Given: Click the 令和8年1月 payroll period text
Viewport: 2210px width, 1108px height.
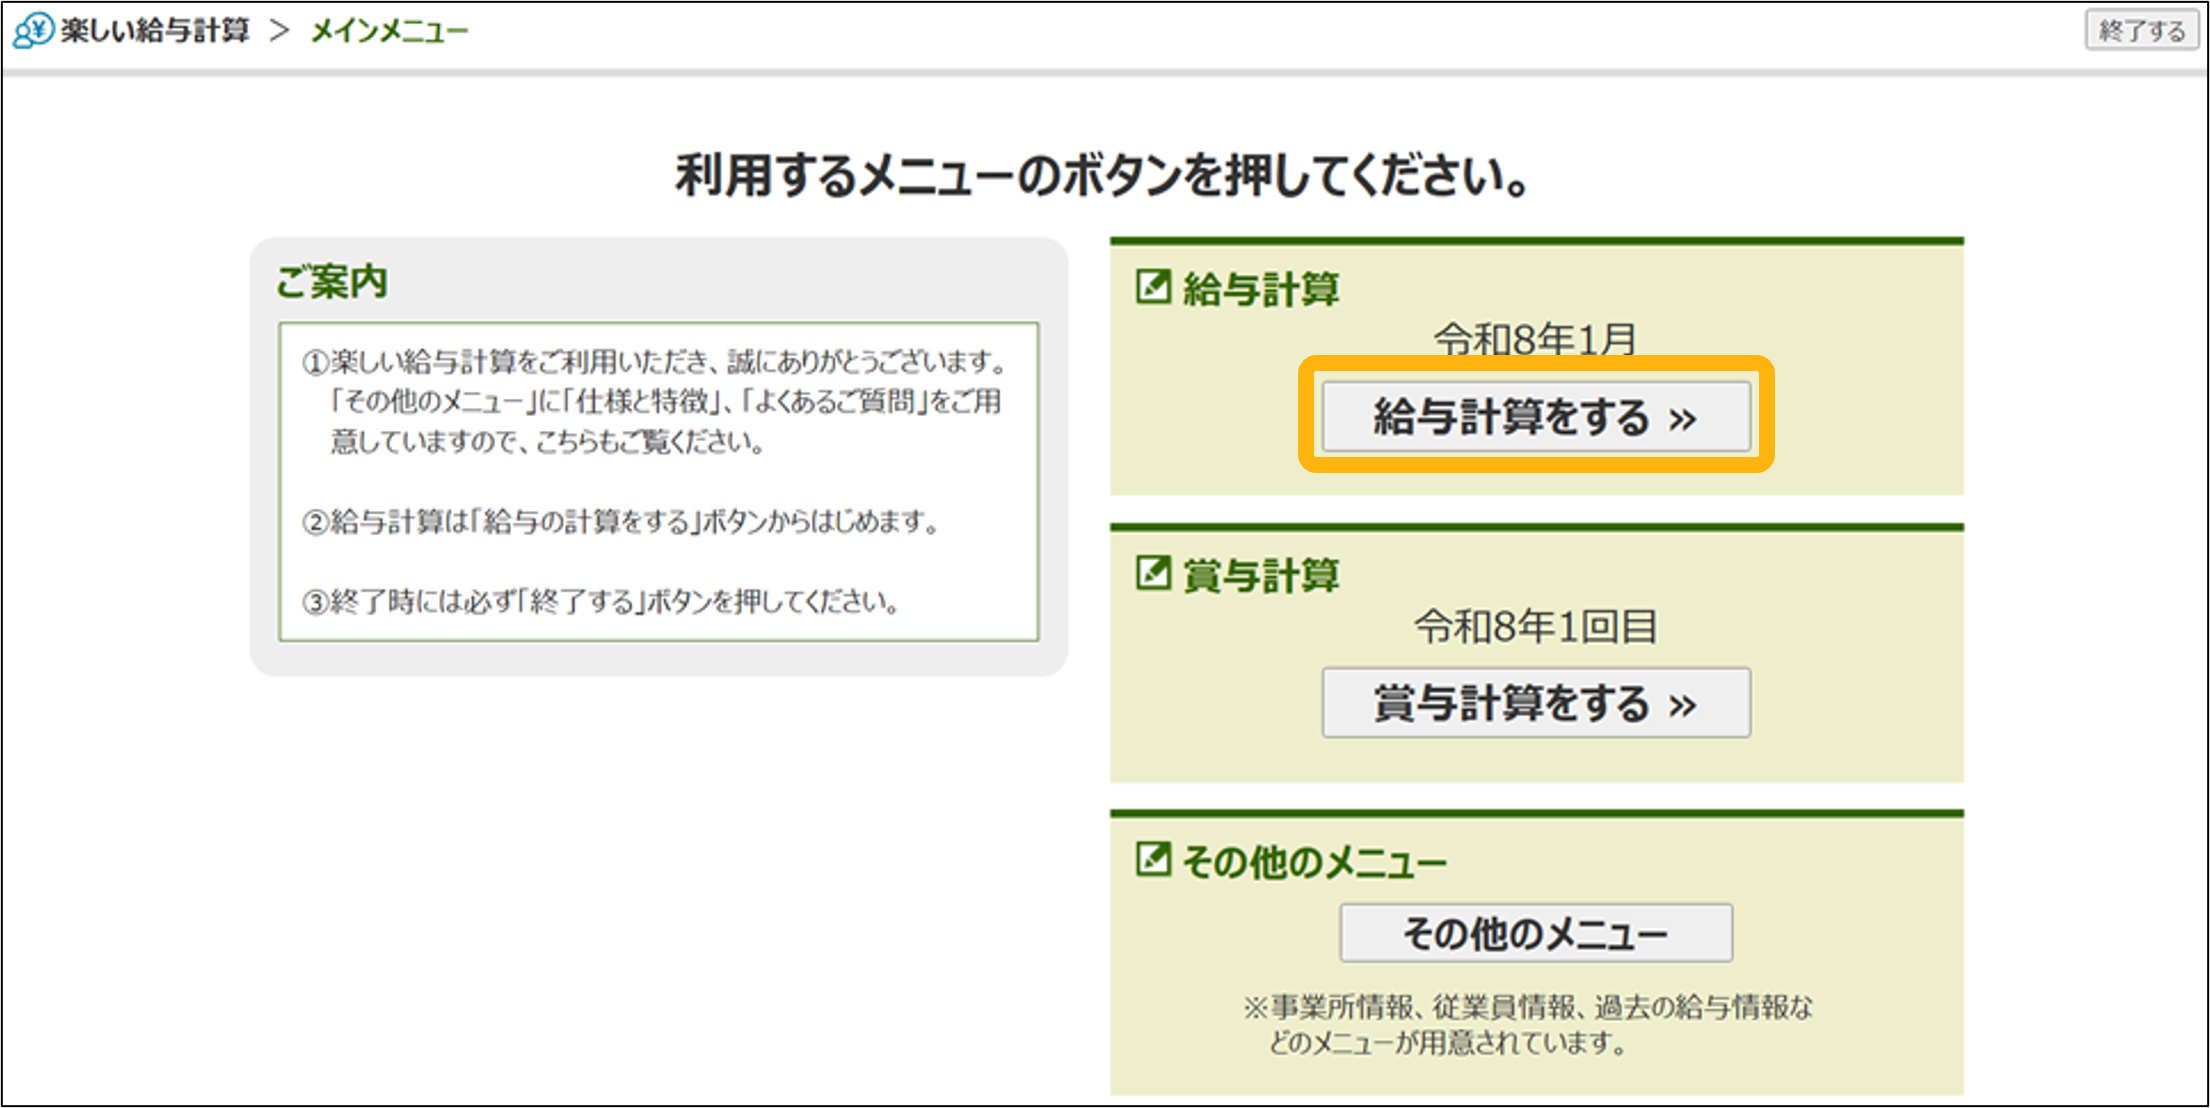Looking at the screenshot, I should pyautogui.click(x=1535, y=339).
